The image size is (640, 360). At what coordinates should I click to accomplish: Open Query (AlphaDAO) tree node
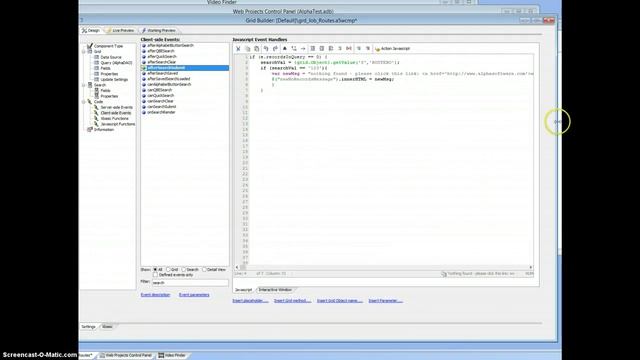point(116,63)
